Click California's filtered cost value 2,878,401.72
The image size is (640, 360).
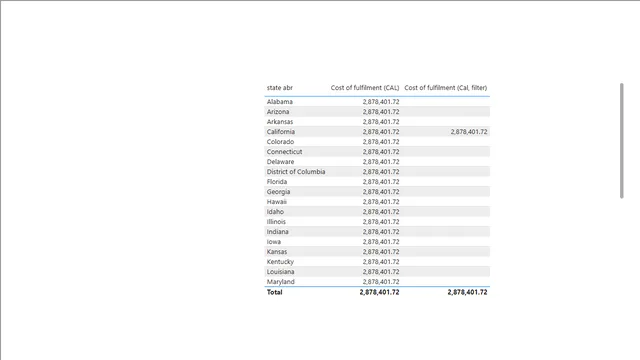[x=469, y=132]
